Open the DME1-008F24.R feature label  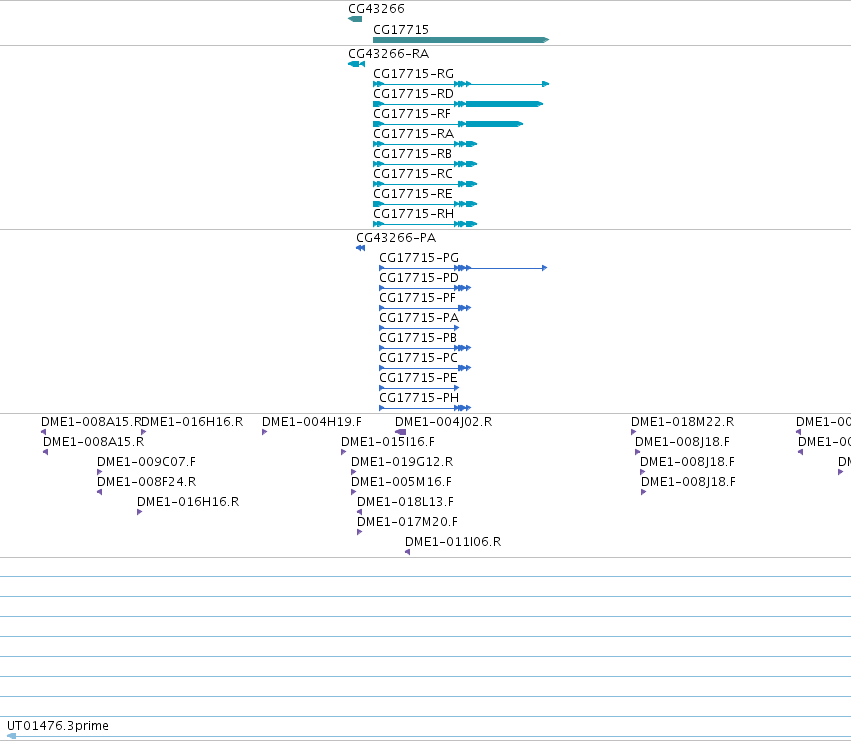click(x=147, y=483)
